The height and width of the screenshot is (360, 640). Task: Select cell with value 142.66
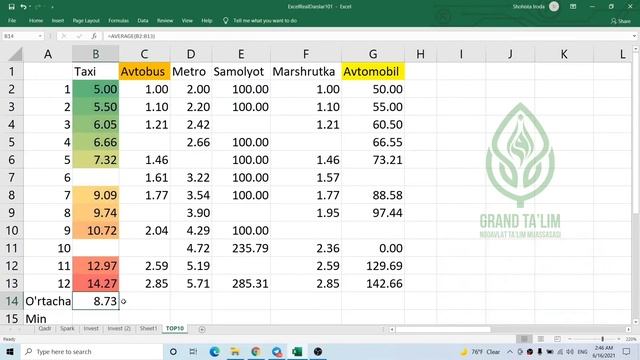pyautogui.click(x=373, y=283)
